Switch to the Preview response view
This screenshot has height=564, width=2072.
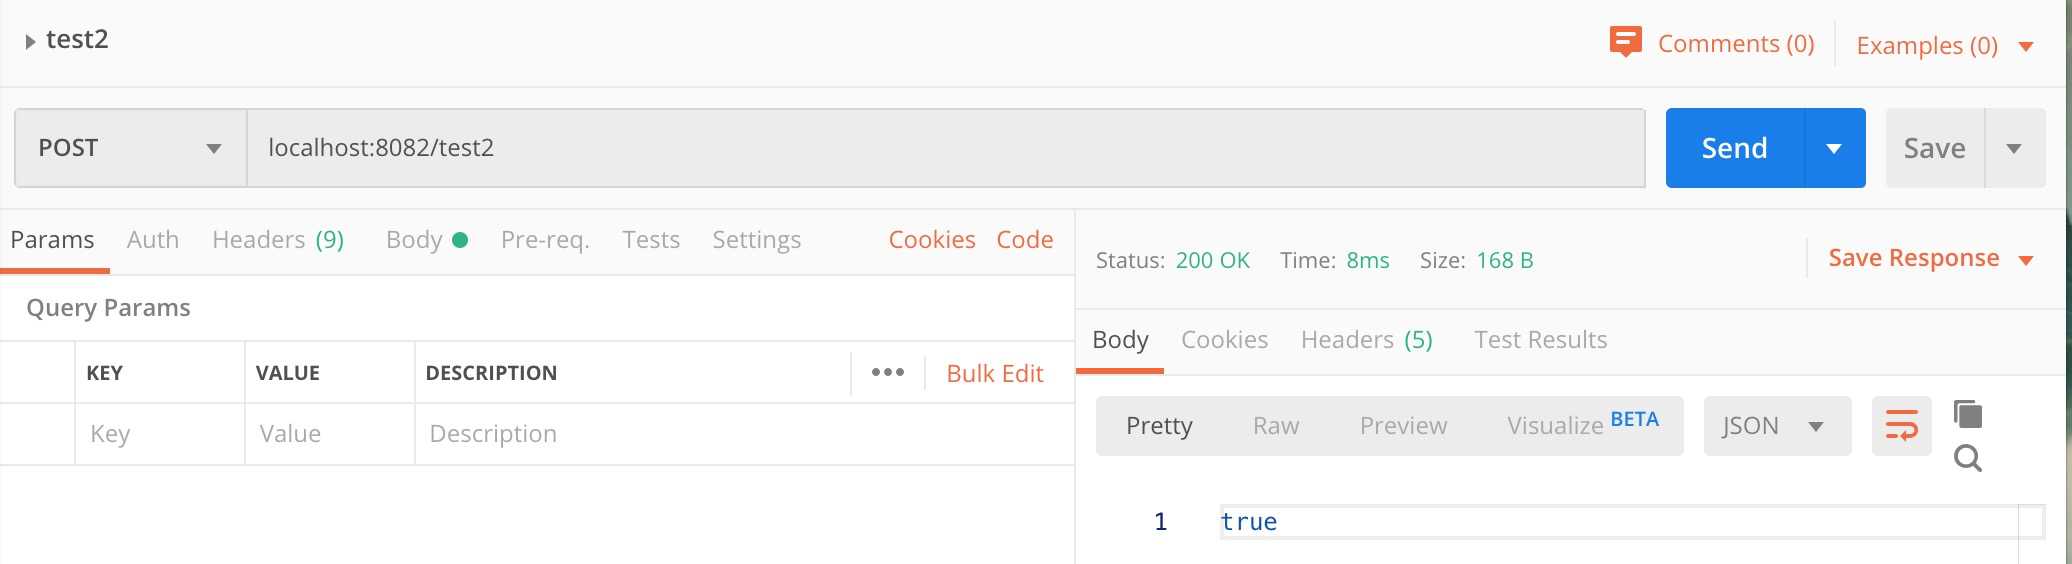(x=1403, y=426)
